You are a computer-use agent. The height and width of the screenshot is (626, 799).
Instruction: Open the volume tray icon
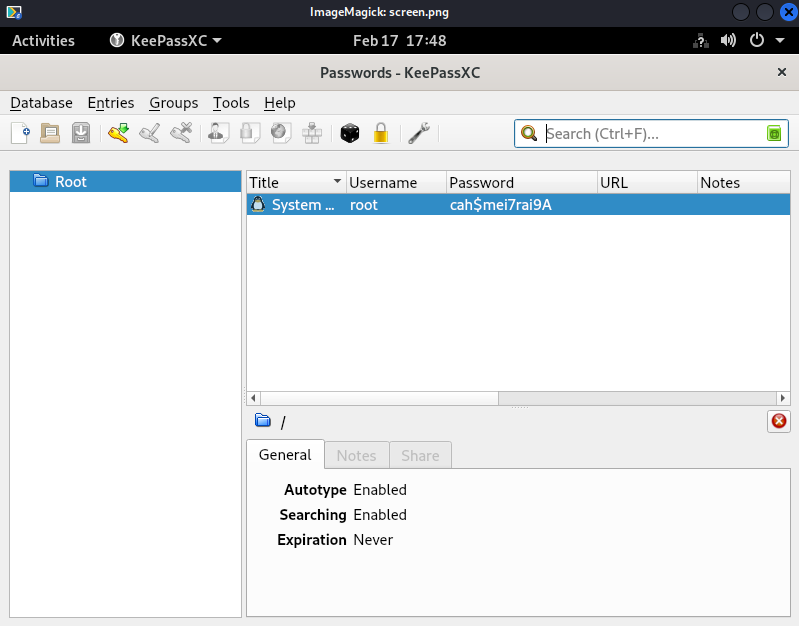click(x=728, y=40)
